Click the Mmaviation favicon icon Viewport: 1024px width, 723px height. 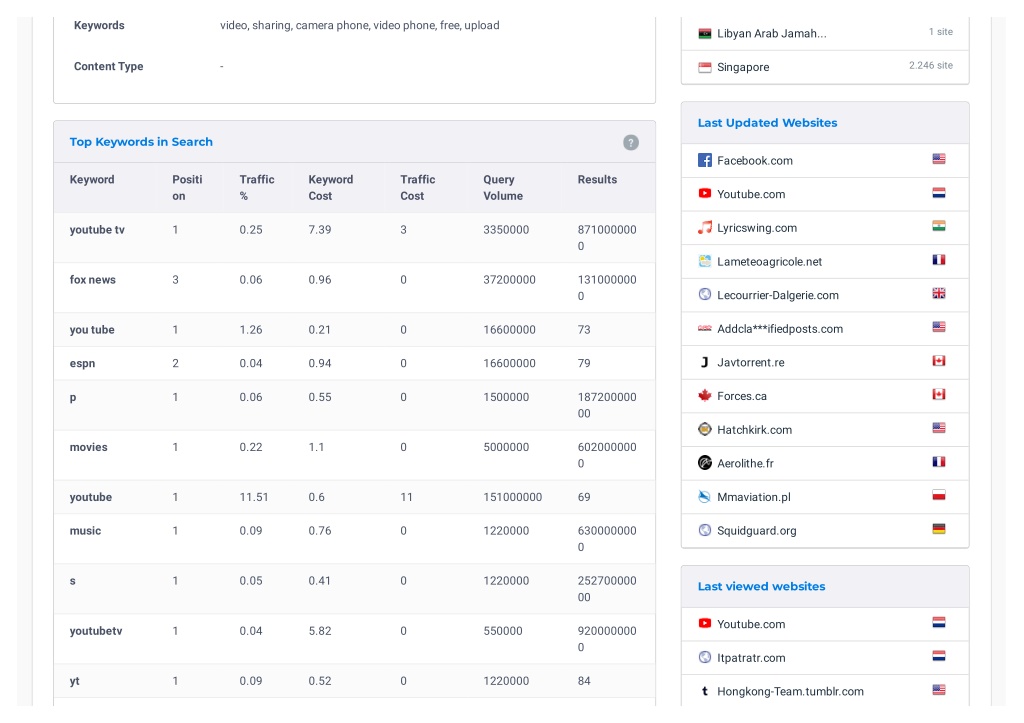pos(705,496)
